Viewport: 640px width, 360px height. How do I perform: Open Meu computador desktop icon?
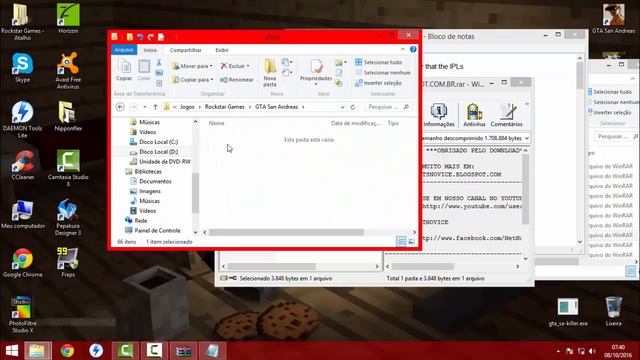tap(22, 214)
